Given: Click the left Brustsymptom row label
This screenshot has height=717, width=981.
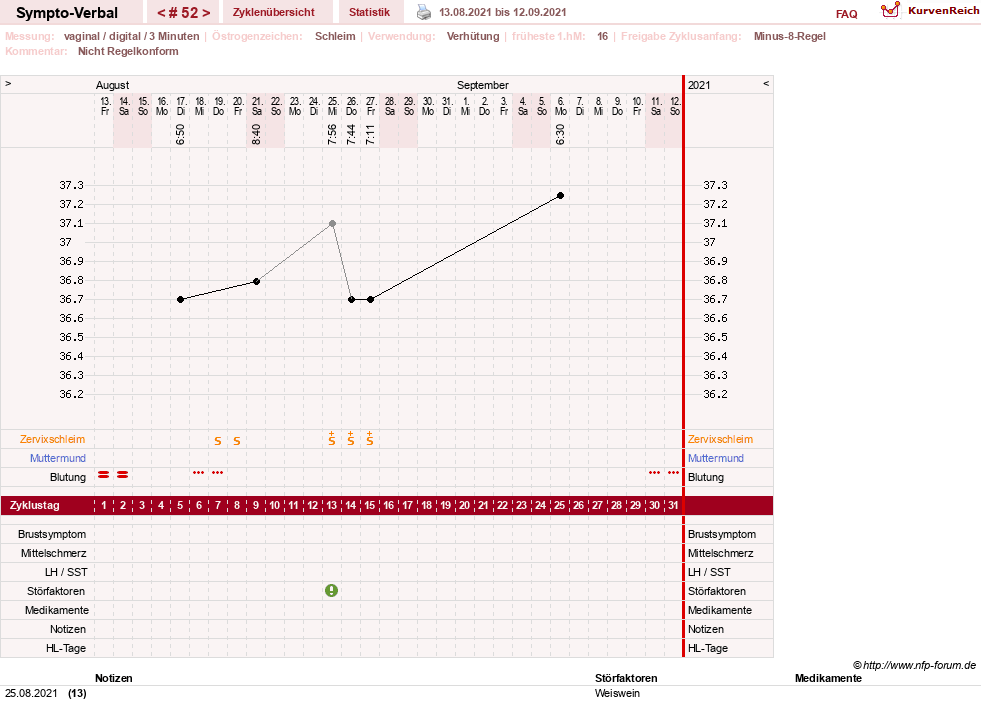Looking at the screenshot, I should (x=52, y=534).
